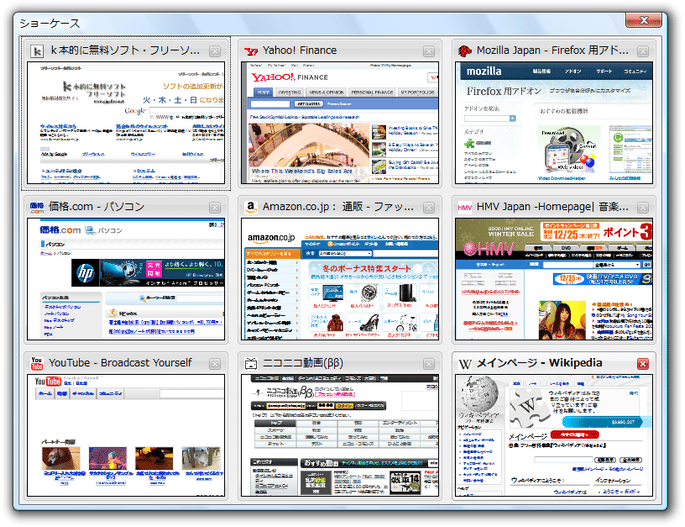This screenshot has height=527, width=685.
Task: Open the Mozilla Firefox add-ons page preview
Action: 554,123
